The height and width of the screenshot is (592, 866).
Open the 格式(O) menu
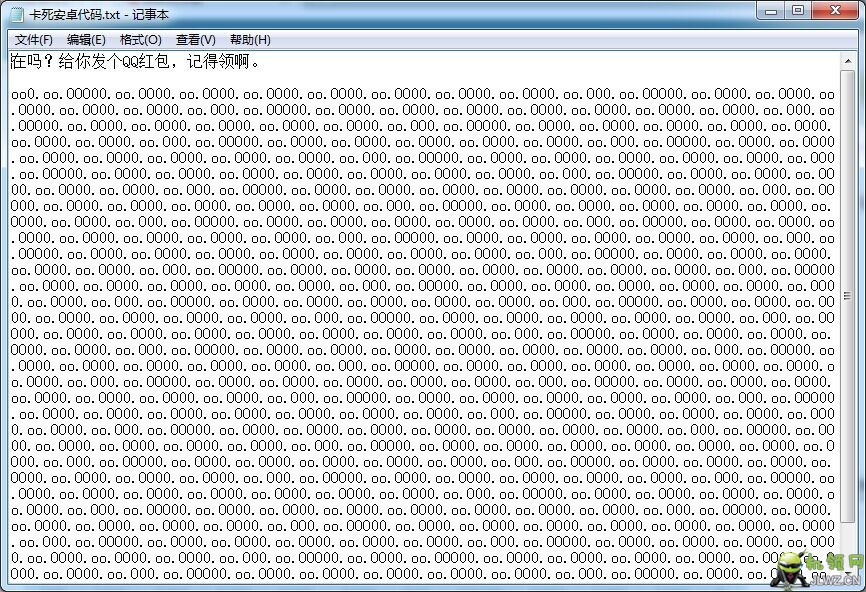141,40
